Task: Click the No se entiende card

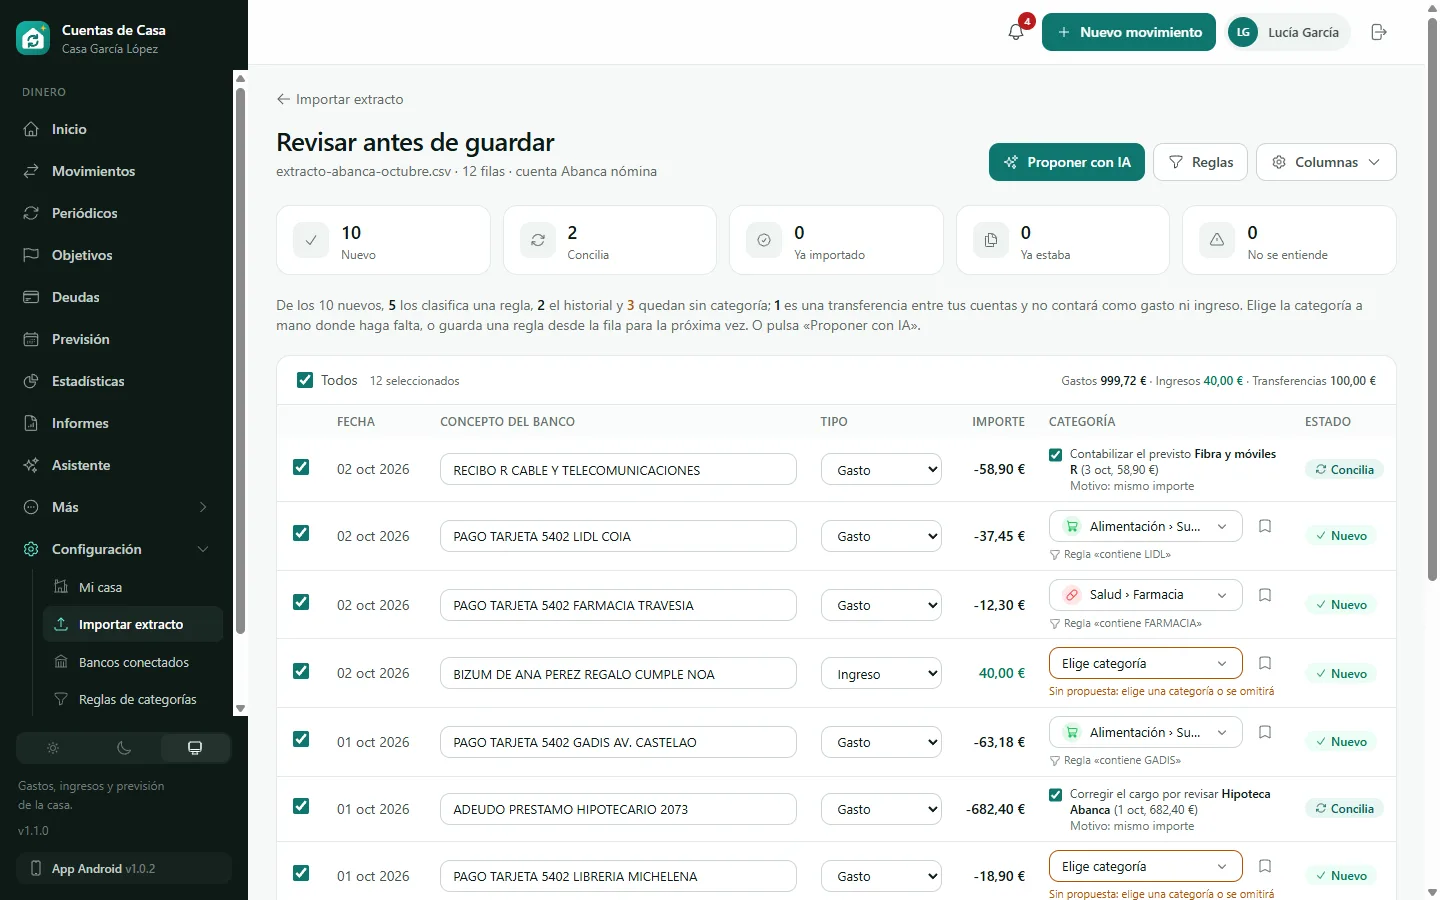Action: 1289,240
